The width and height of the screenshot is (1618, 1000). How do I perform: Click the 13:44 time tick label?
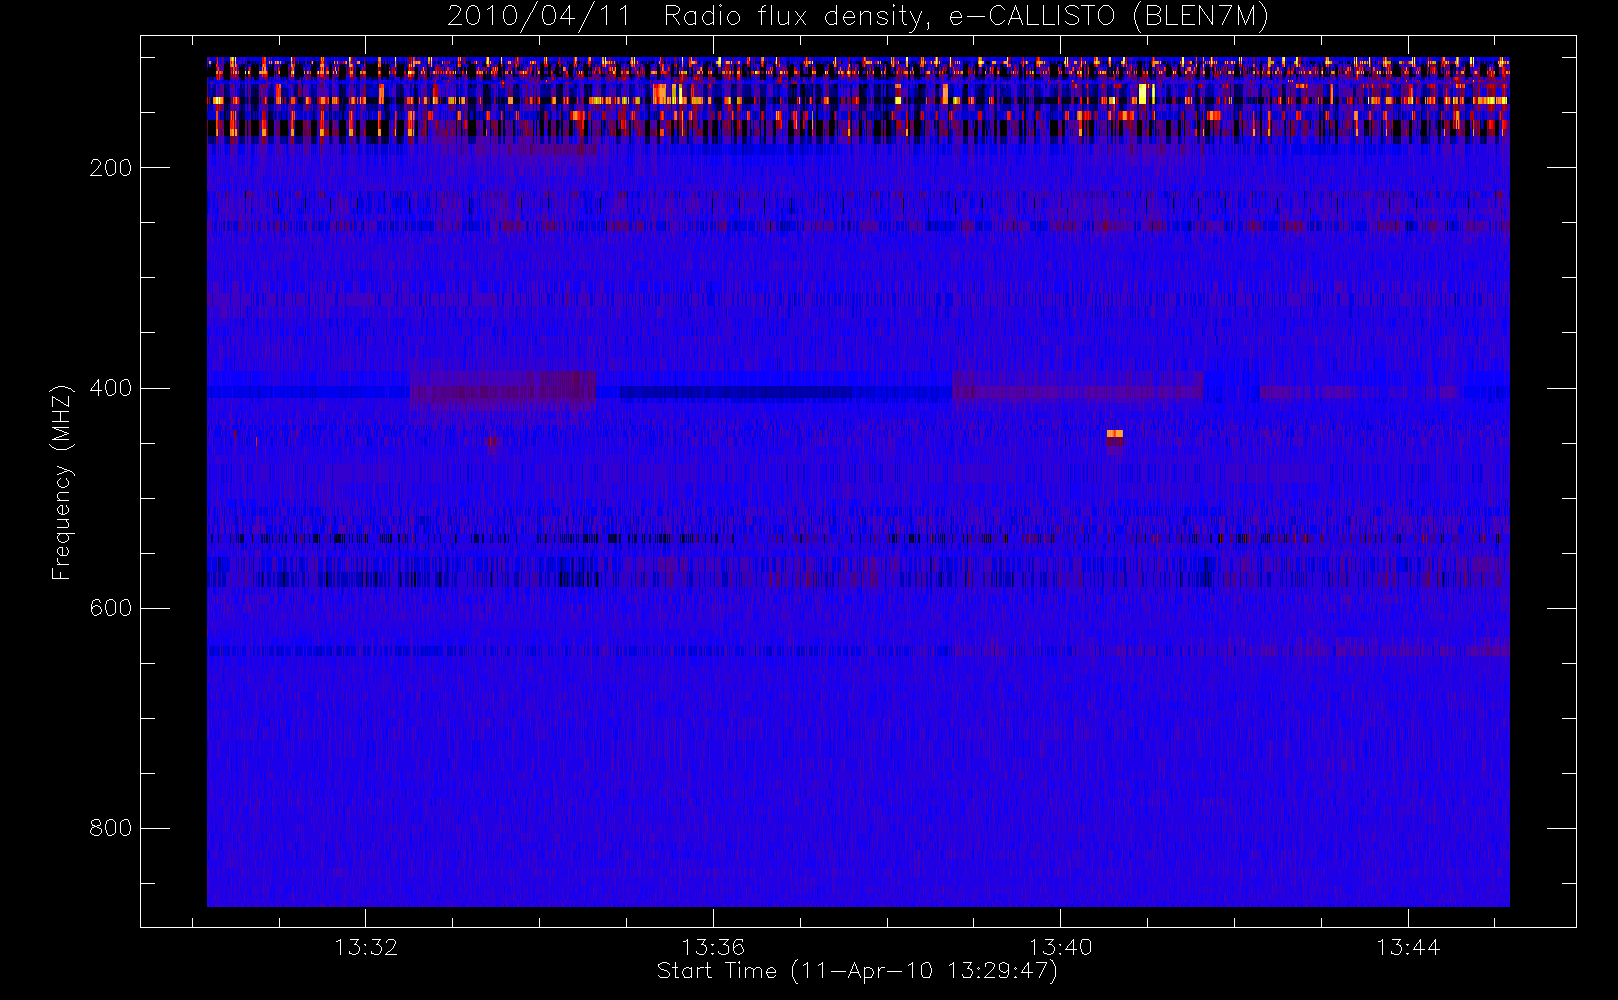(x=1408, y=947)
